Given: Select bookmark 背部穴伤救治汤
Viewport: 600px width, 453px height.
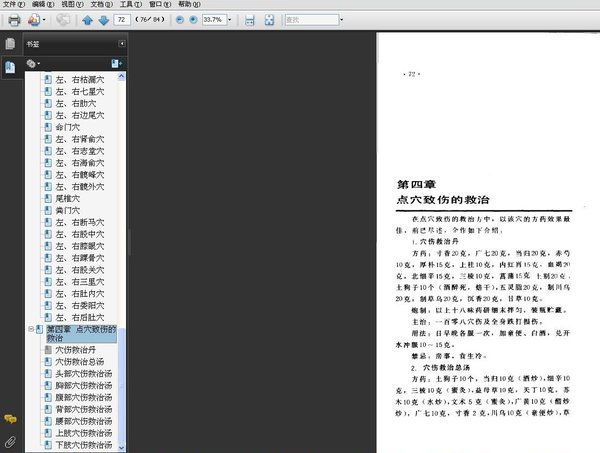Looking at the screenshot, I should pos(83,409).
